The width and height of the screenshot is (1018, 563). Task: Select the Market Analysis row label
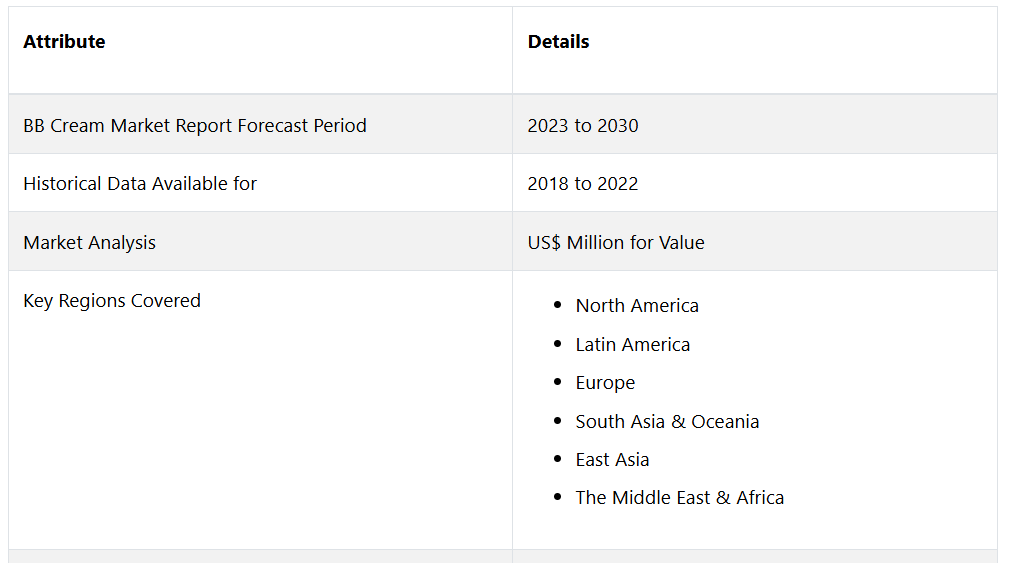[x=90, y=243]
